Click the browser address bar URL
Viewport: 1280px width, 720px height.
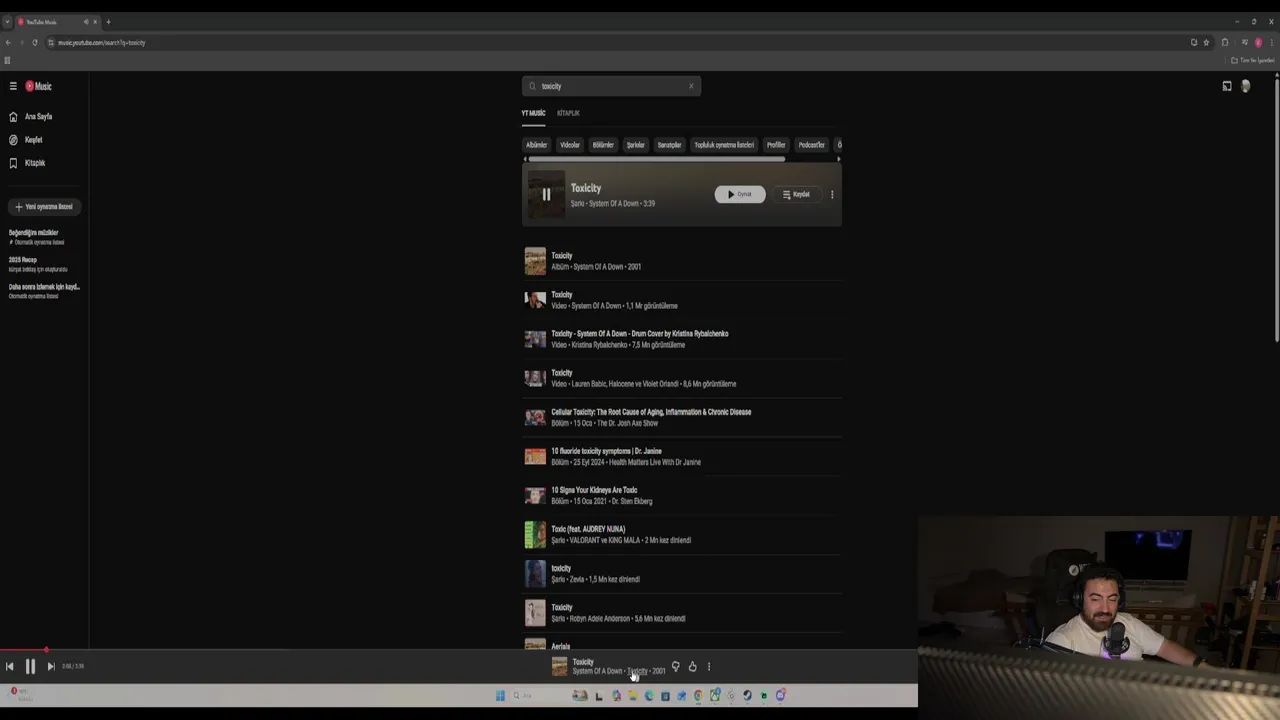pos(101,42)
